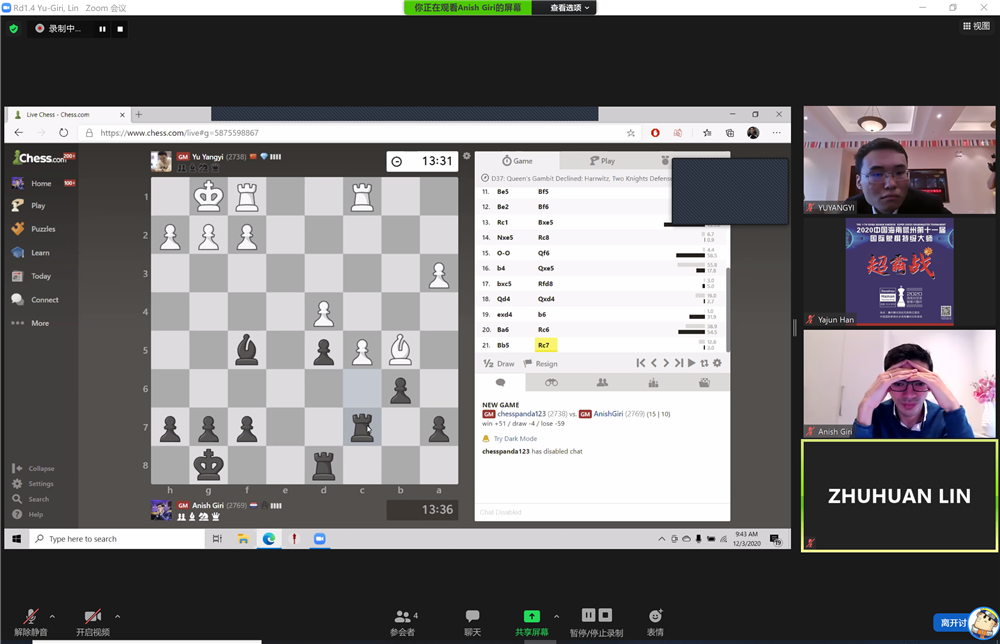This screenshot has height=644, width=1000.
Task: Click Zoom Share Screen button
Action: 531,622
